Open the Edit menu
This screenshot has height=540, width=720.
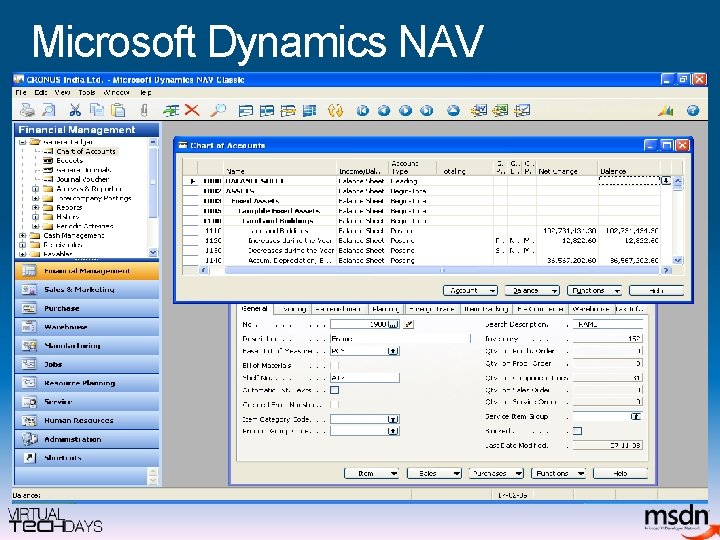click(41, 92)
